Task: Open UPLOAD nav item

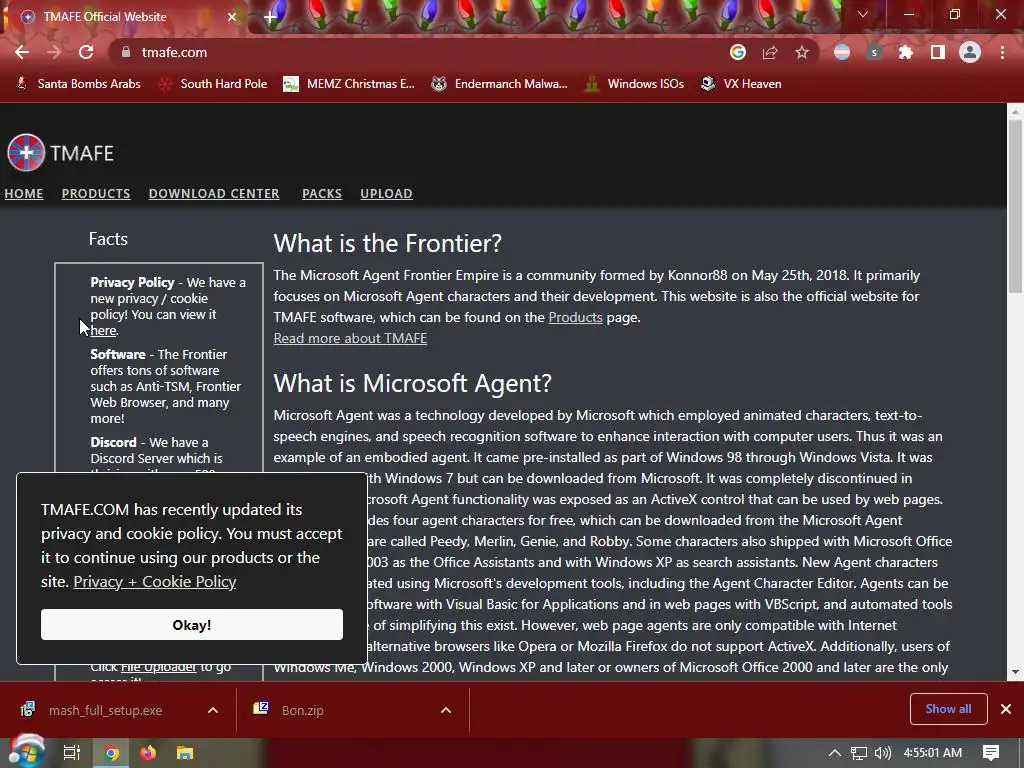Action: tap(387, 194)
